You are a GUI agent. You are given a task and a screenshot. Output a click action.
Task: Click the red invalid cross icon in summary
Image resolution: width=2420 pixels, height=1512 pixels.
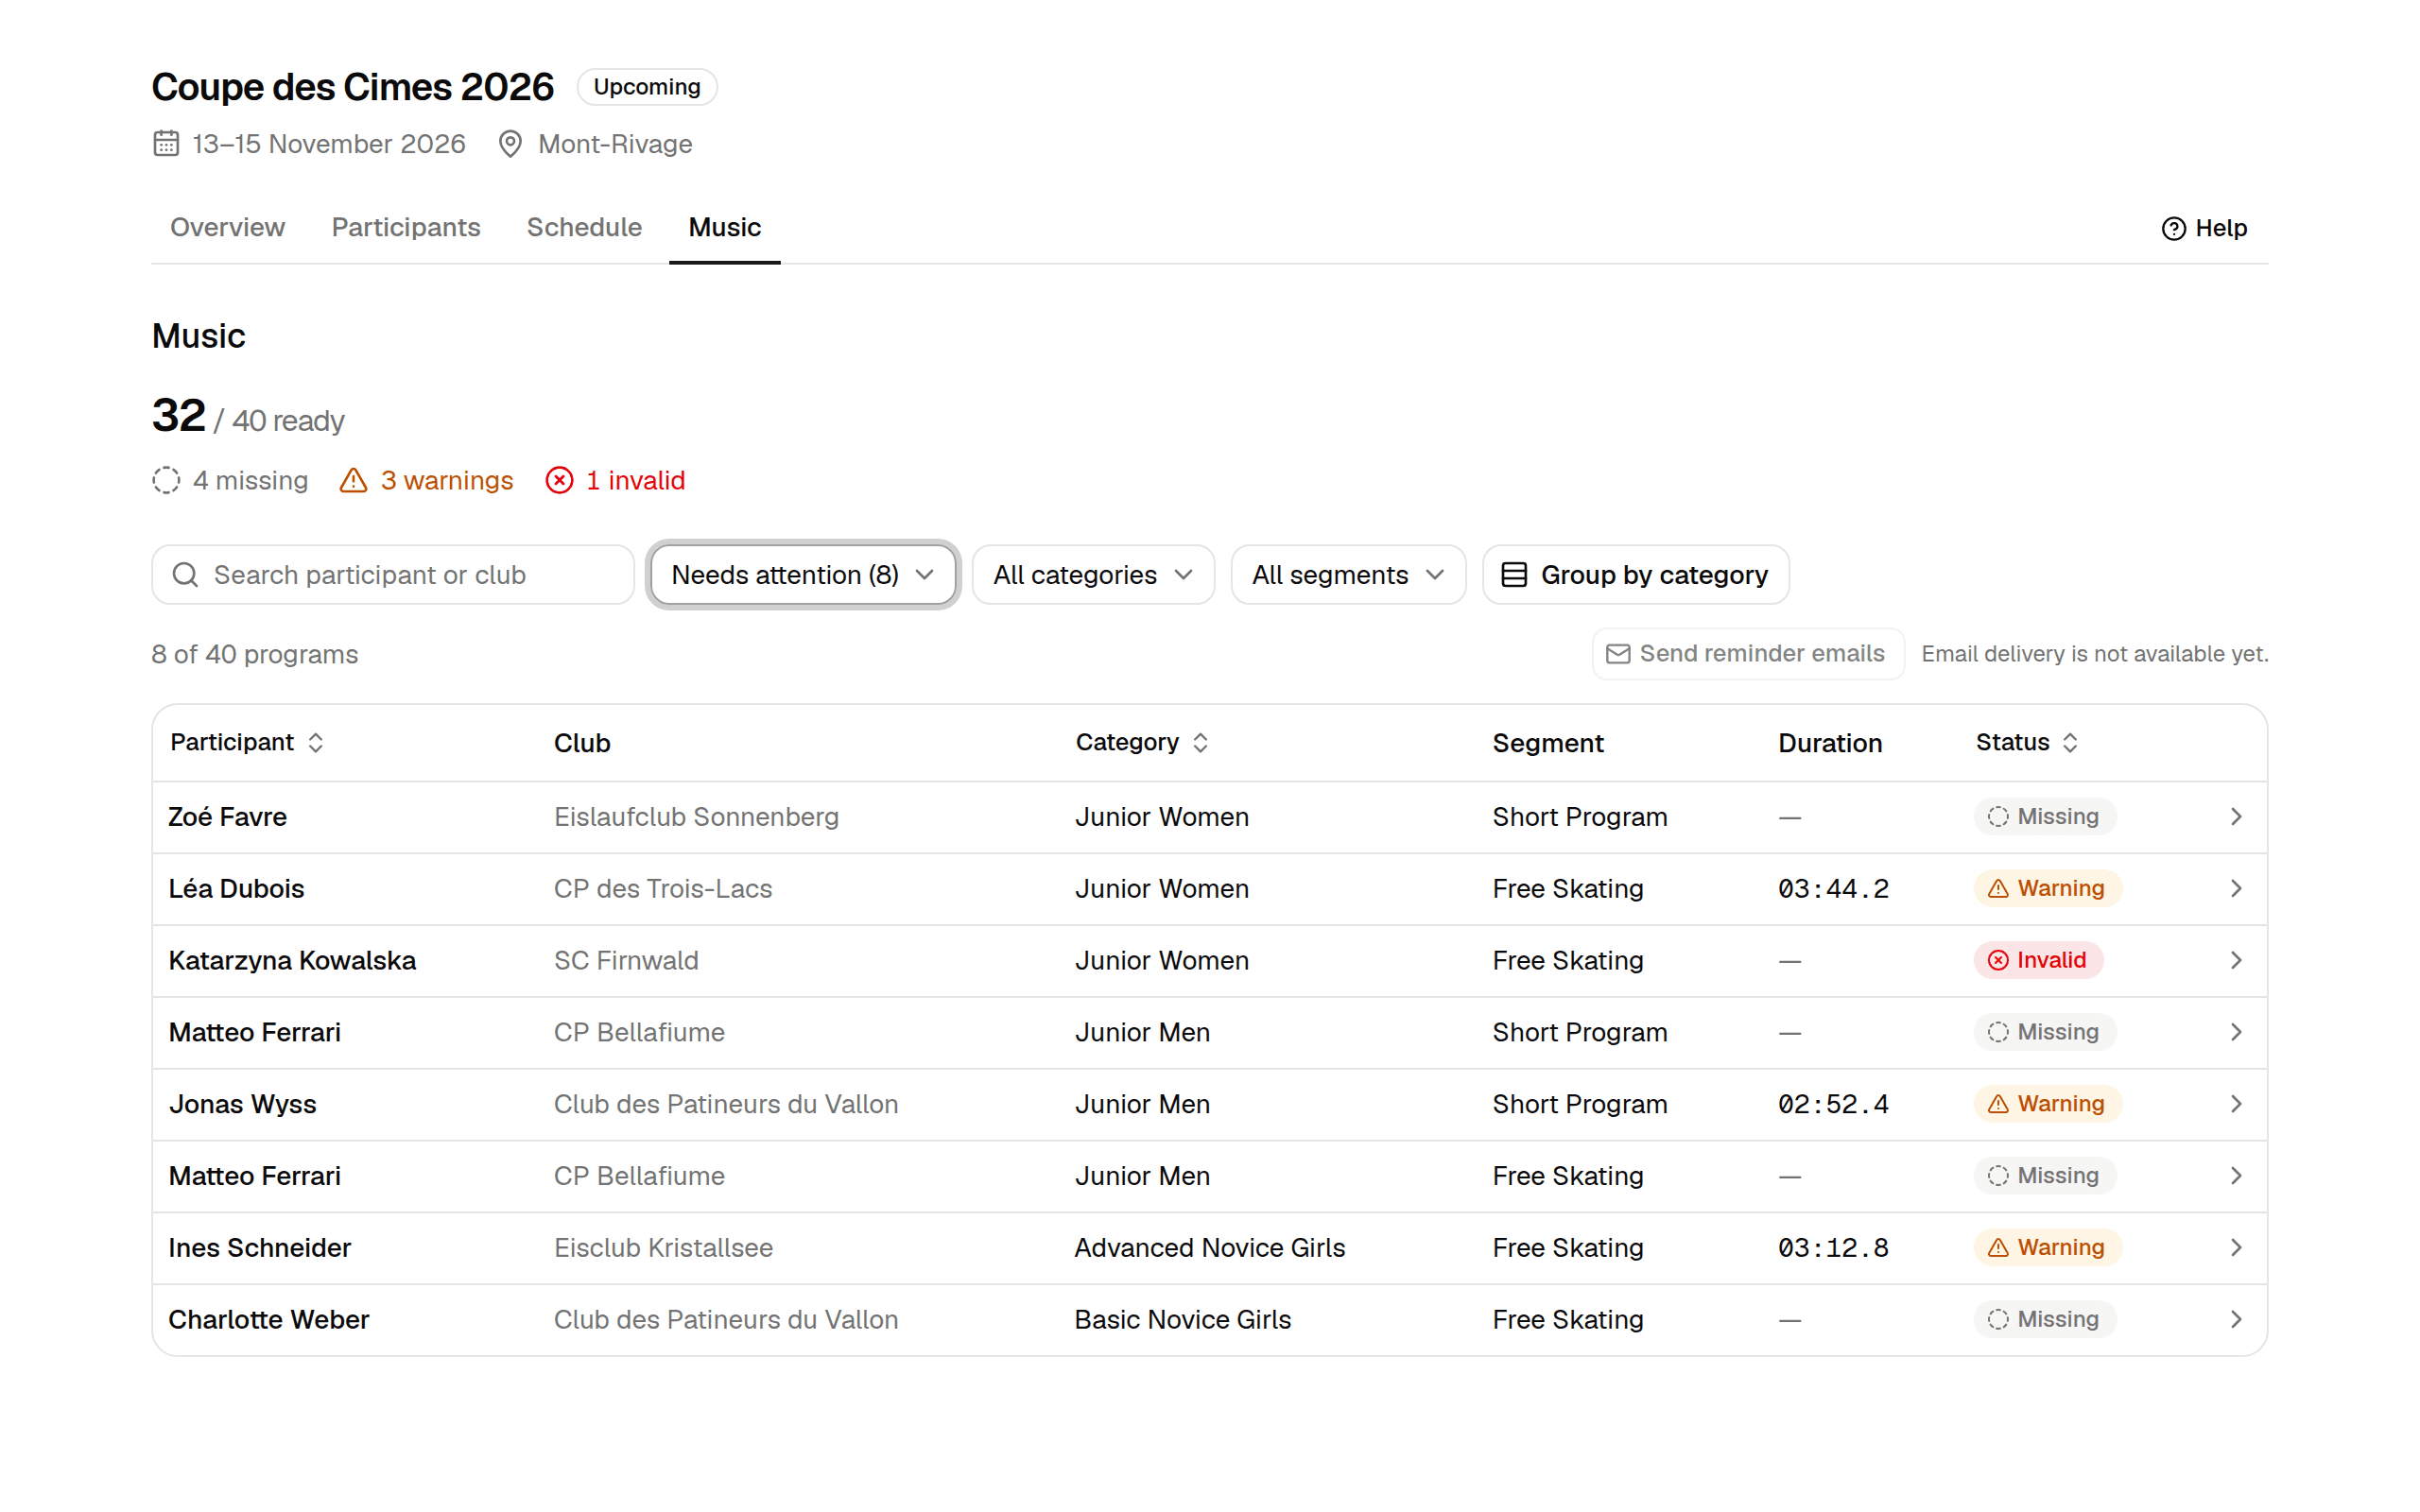560,481
